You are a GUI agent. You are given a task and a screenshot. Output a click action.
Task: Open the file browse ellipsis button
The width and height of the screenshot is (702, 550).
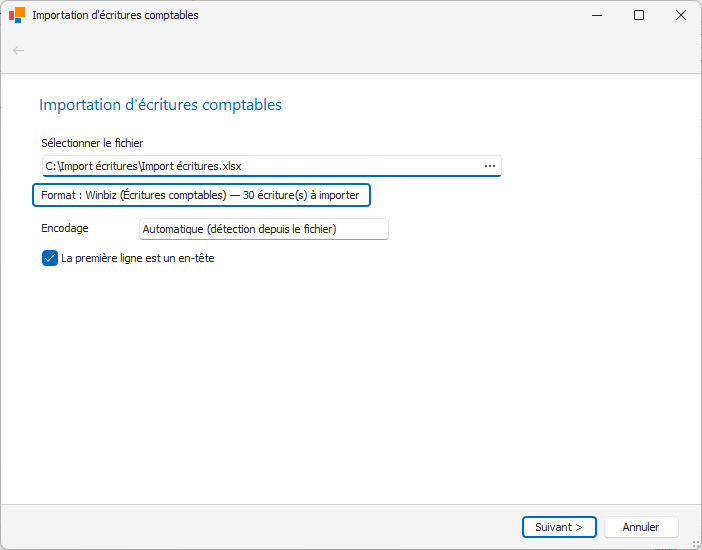490,166
